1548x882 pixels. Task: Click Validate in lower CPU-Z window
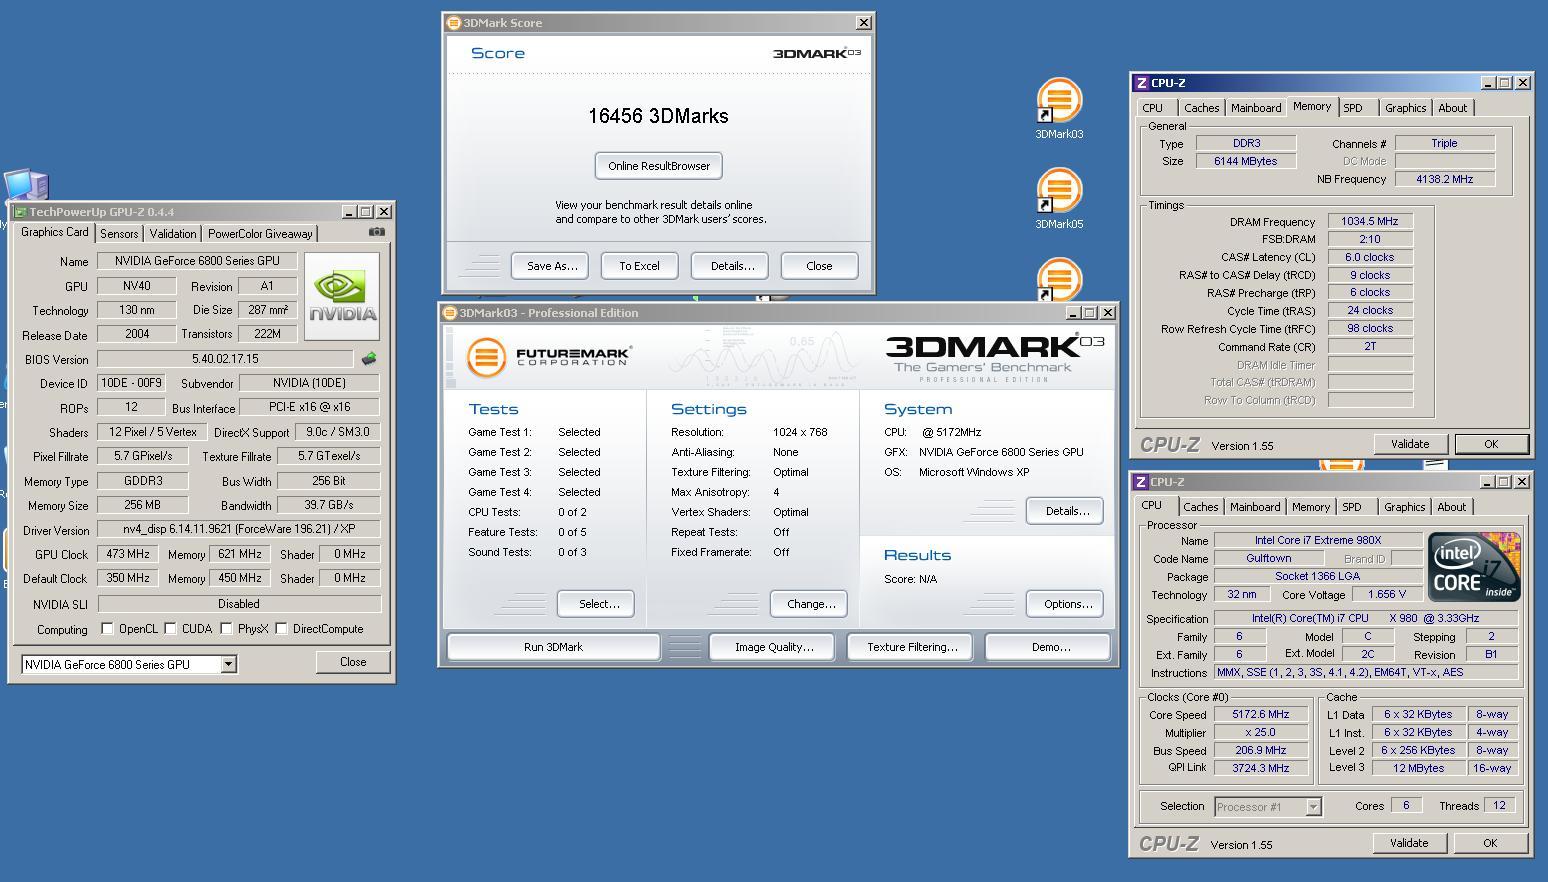coord(1409,843)
